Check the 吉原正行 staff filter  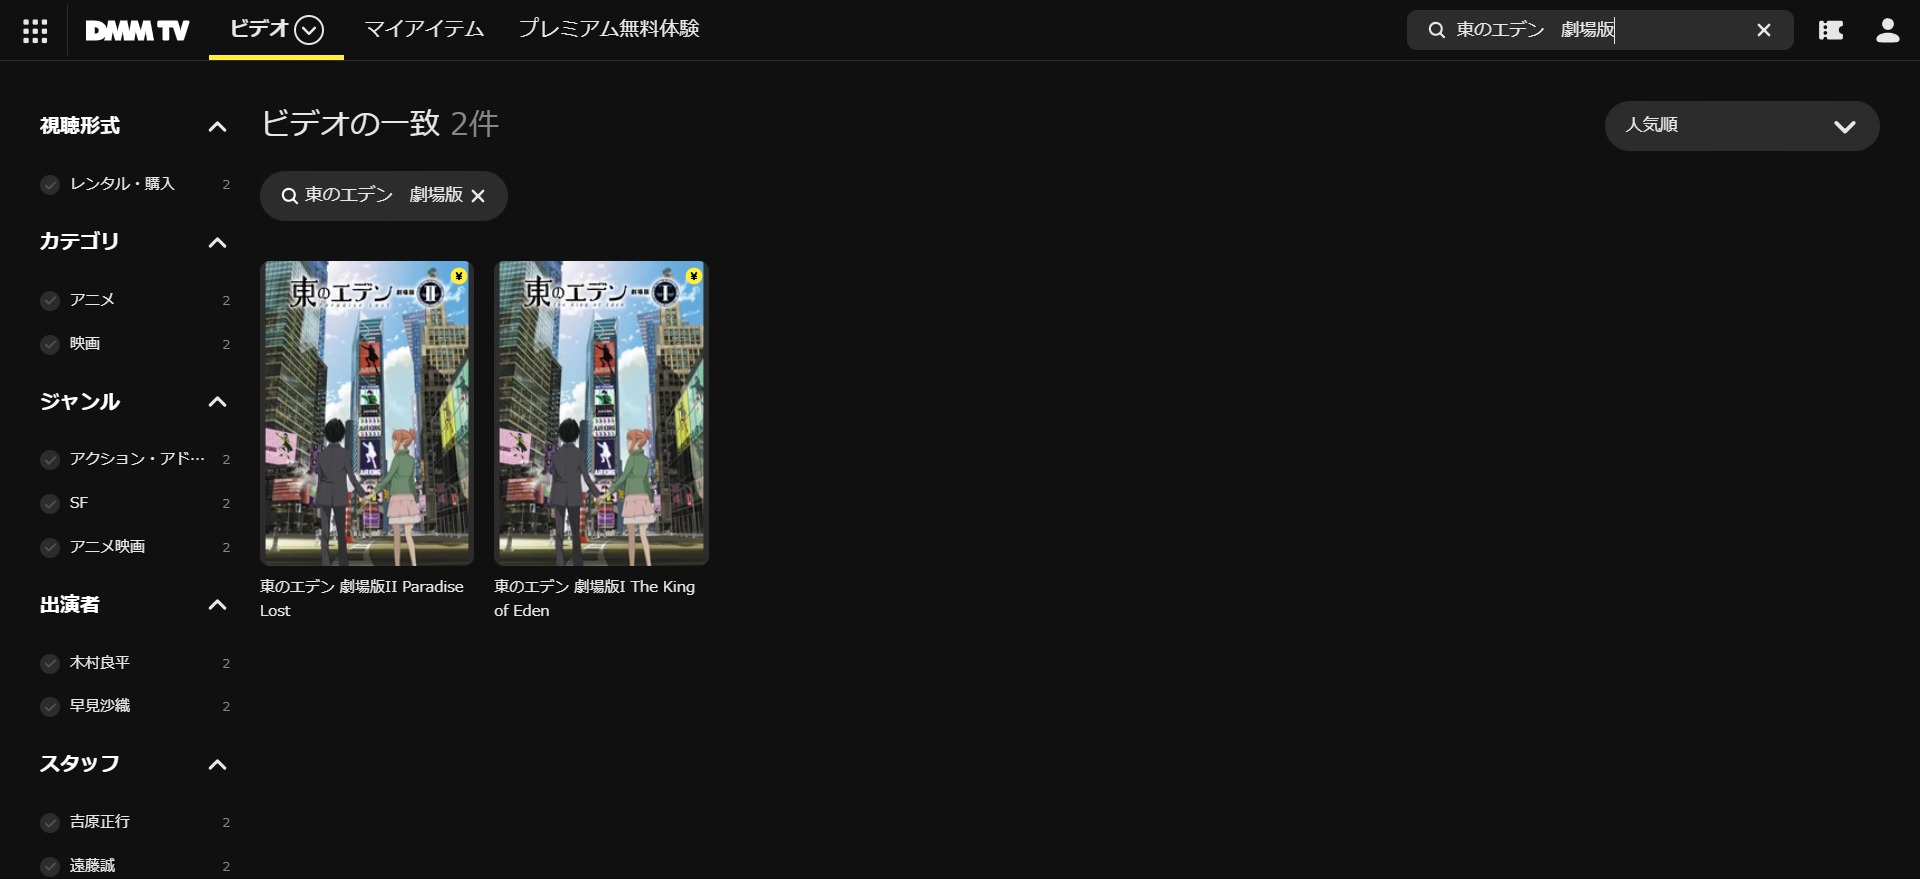tap(50, 823)
